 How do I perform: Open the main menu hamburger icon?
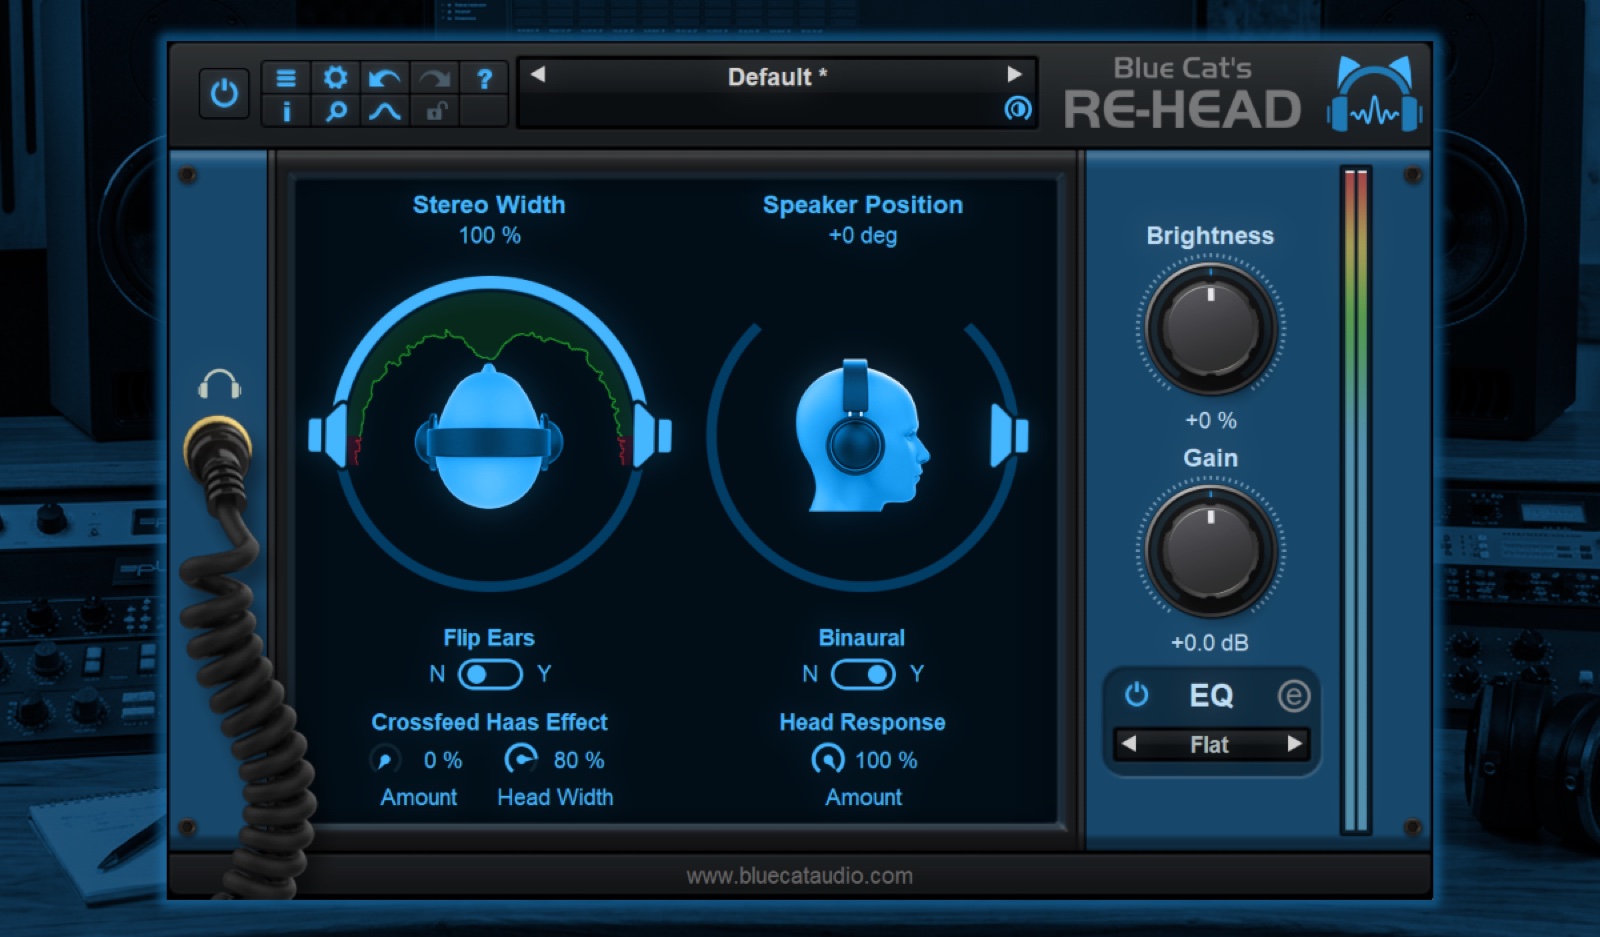[x=286, y=78]
